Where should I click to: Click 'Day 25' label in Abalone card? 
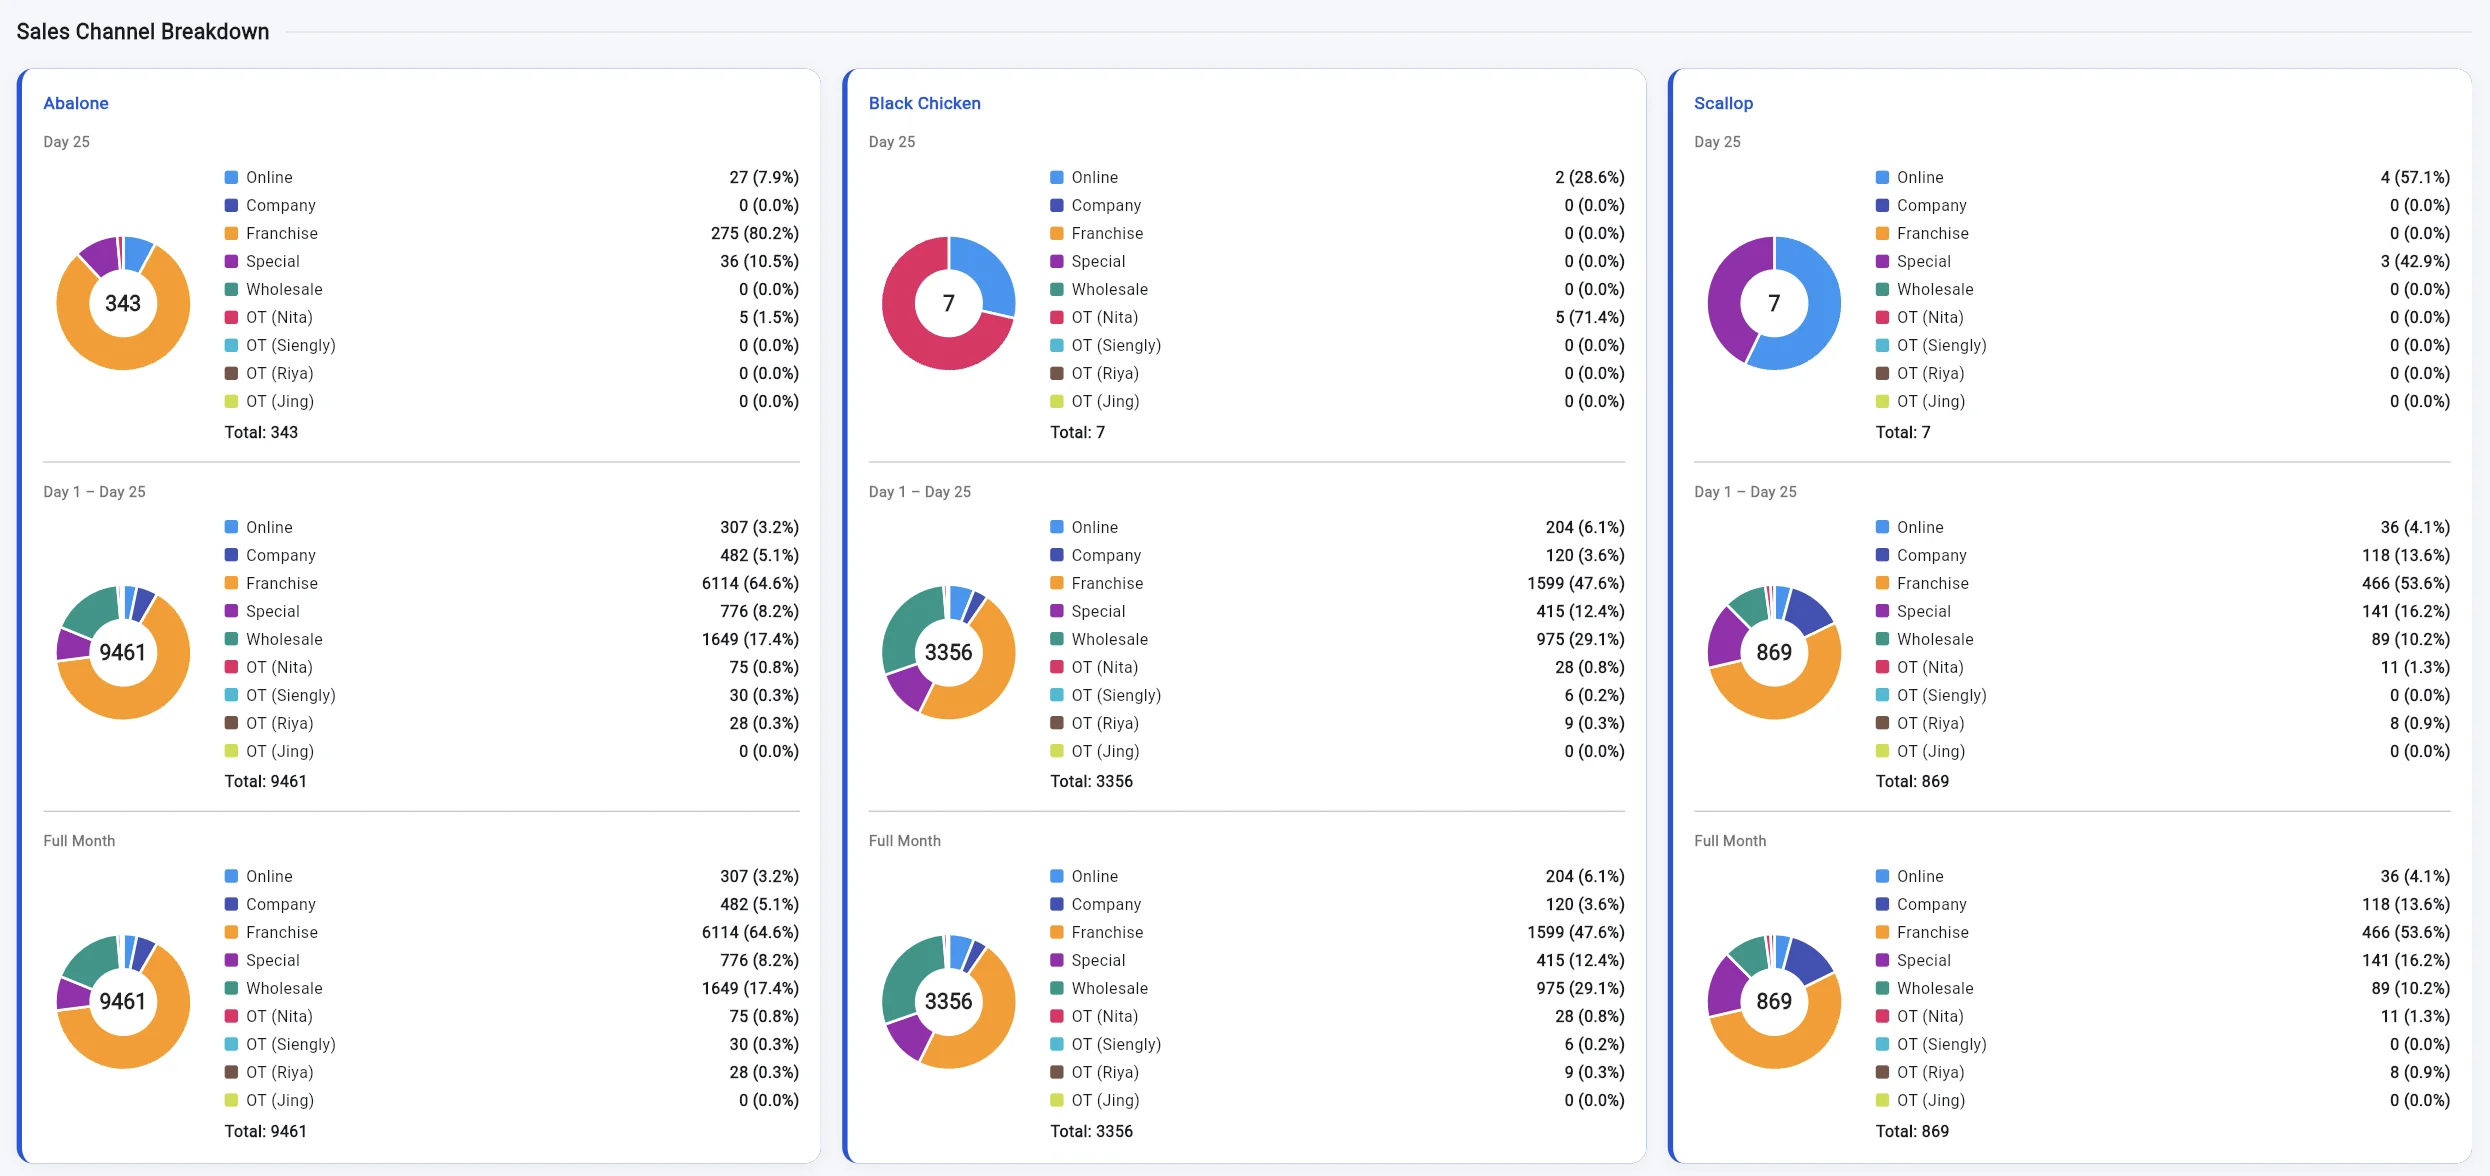[x=66, y=142]
